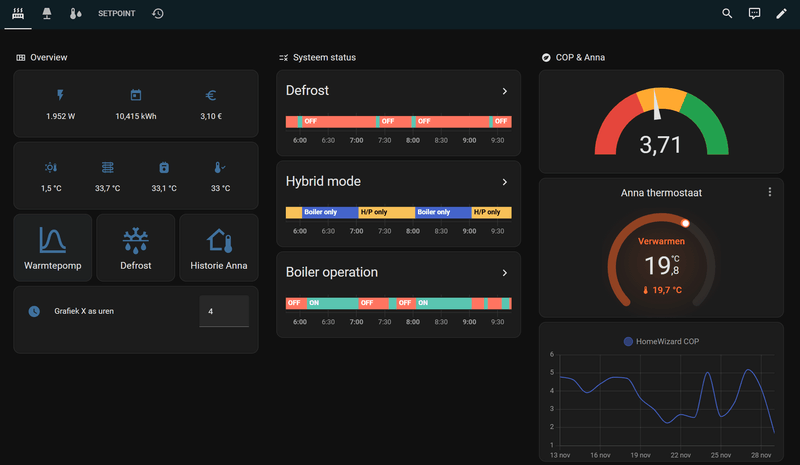Open the Historie Anna button
Image resolution: width=800 pixels, height=465 pixels.
click(x=219, y=248)
